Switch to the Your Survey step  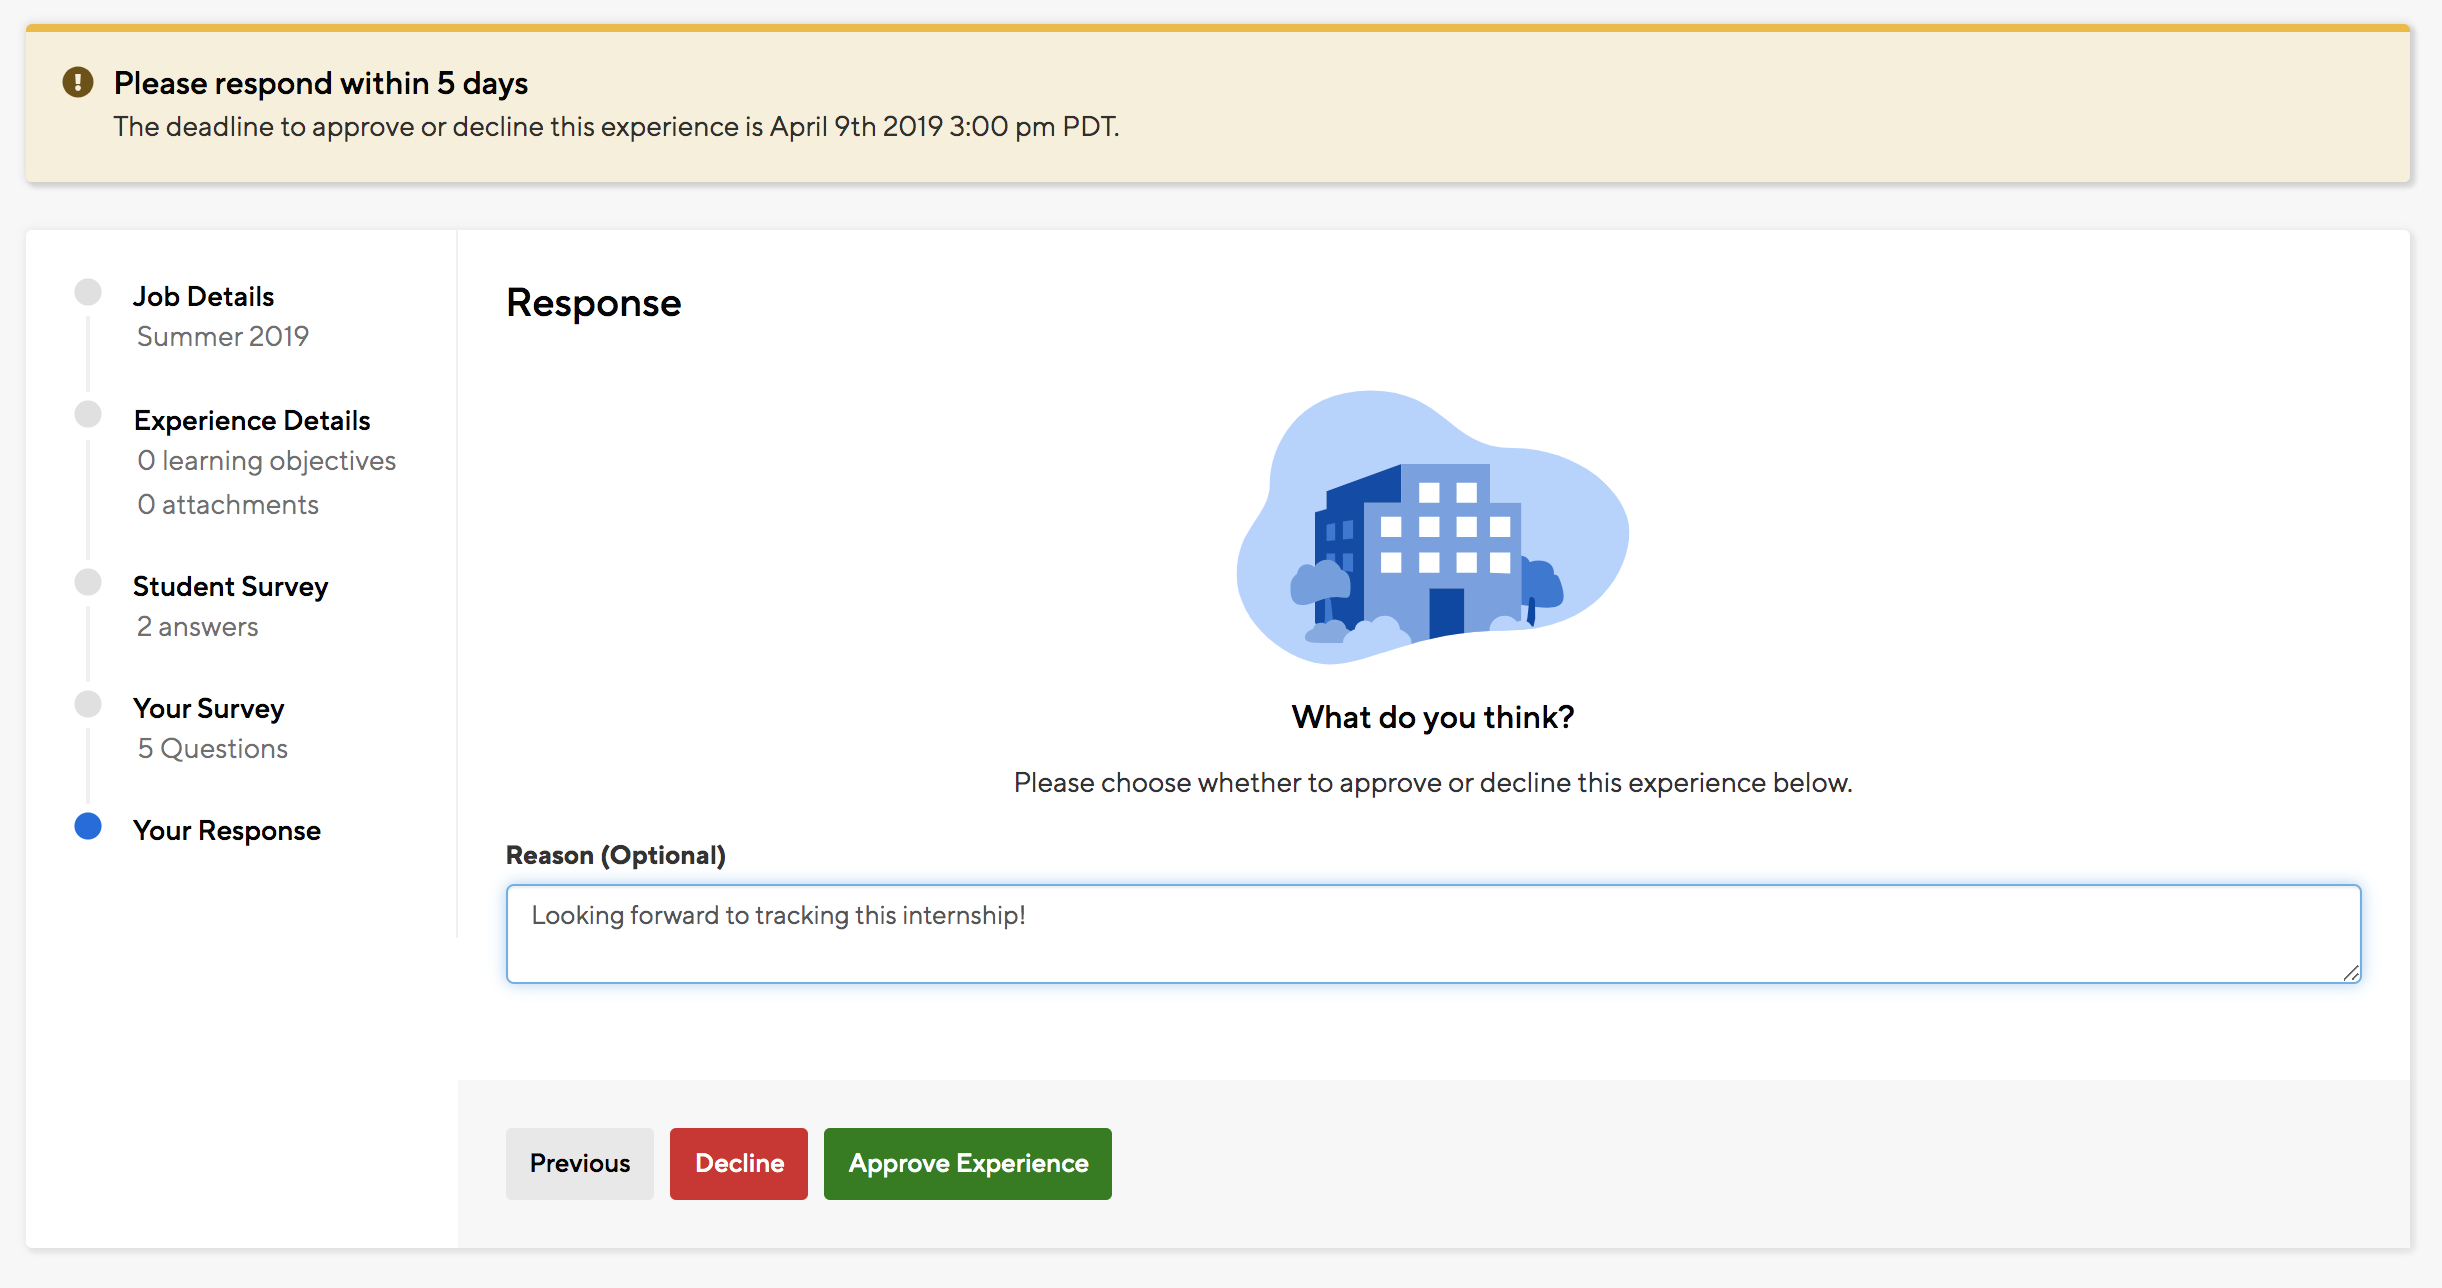[208, 708]
